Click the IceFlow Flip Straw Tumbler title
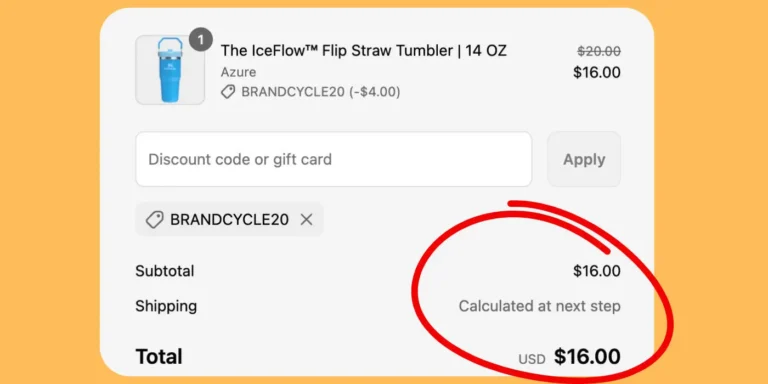This screenshot has height=384, width=768. 363,50
